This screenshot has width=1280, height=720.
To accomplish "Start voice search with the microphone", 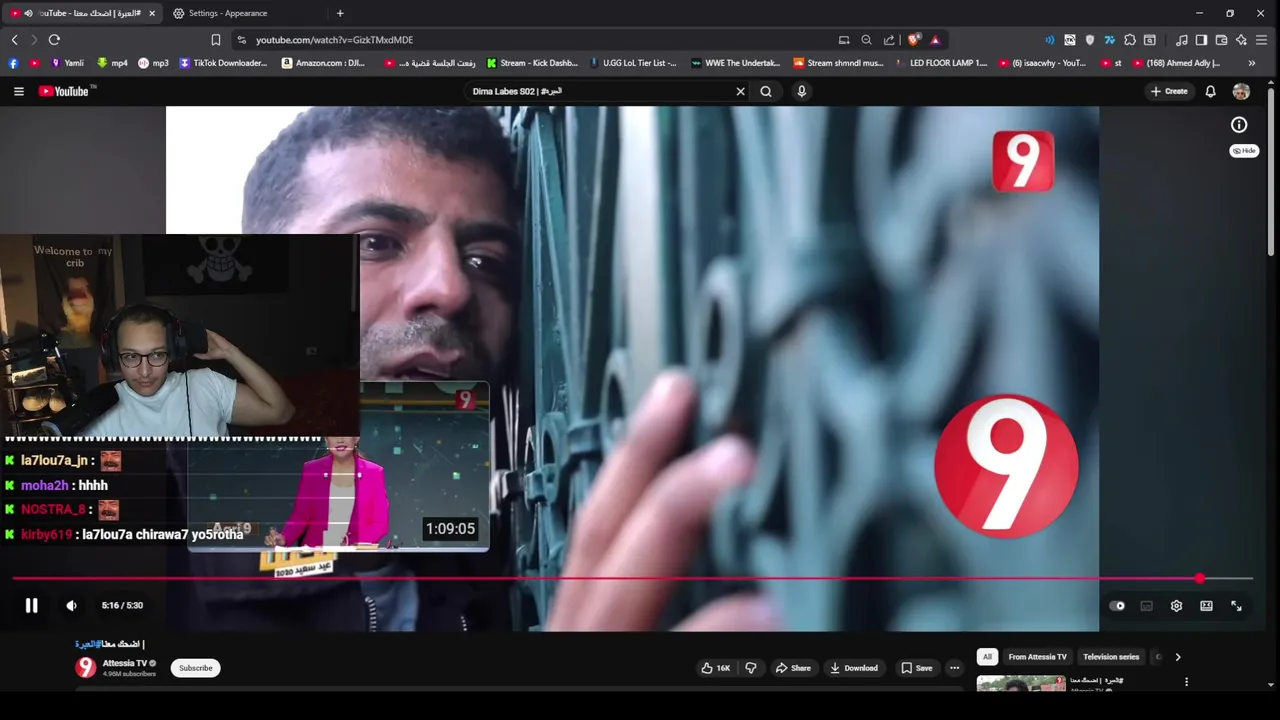I will [801, 91].
